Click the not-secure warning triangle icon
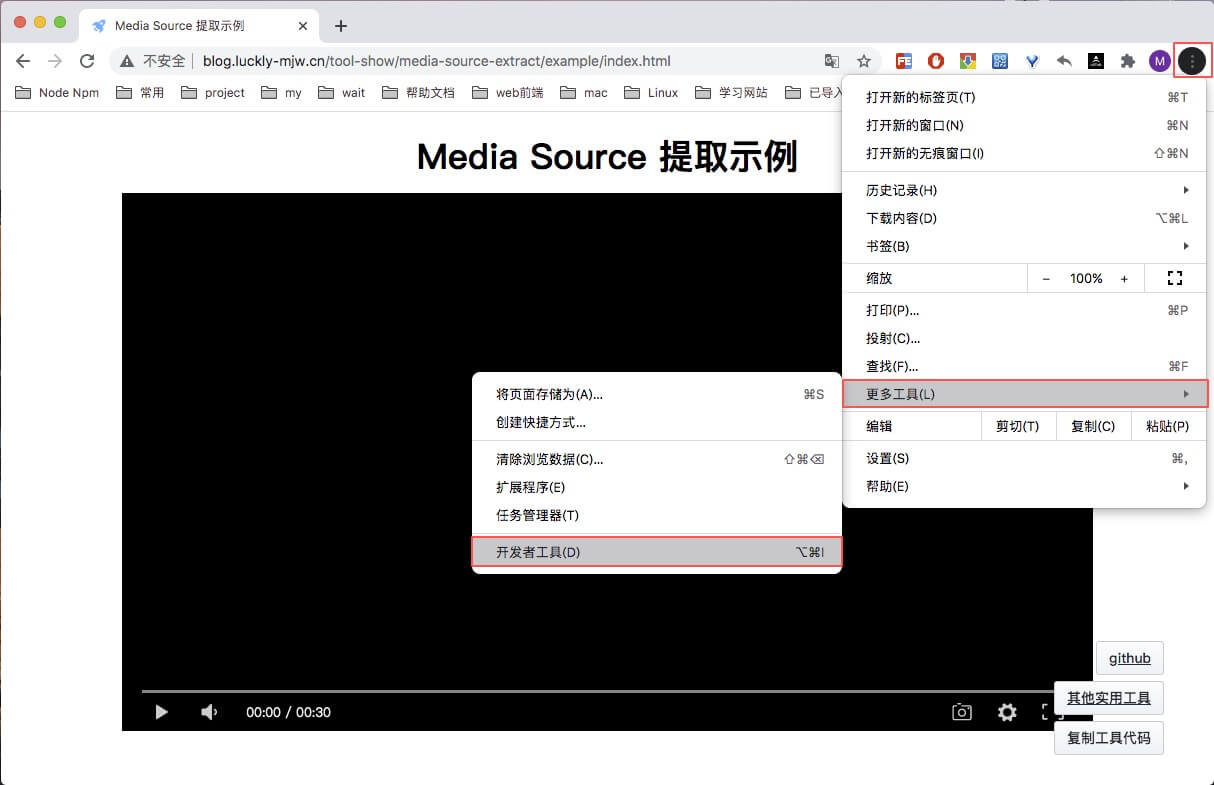This screenshot has height=785, width=1214. tap(127, 61)
